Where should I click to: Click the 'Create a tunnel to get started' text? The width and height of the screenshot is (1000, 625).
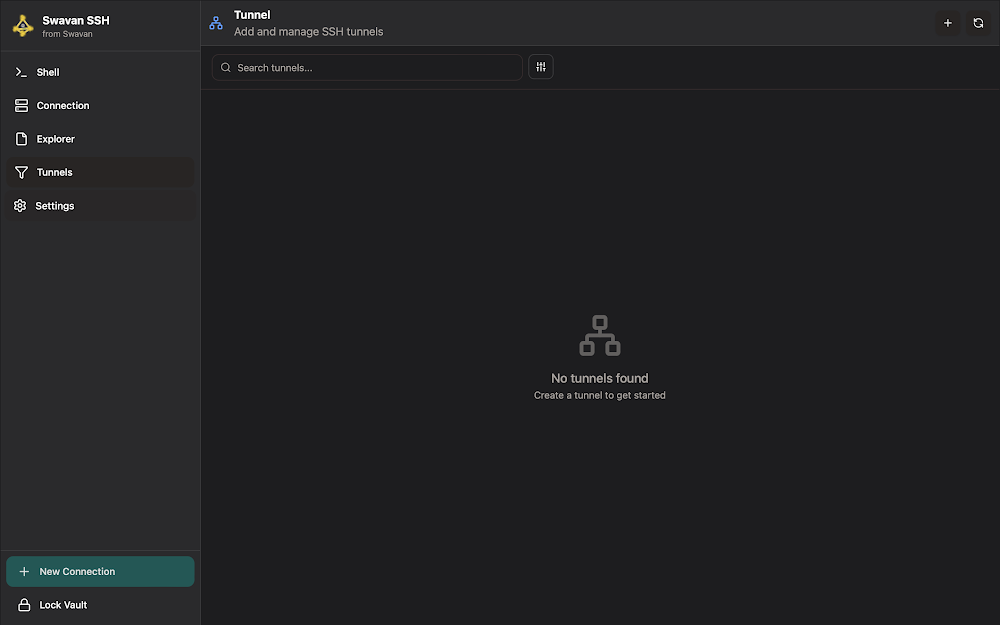pos(599,395)
